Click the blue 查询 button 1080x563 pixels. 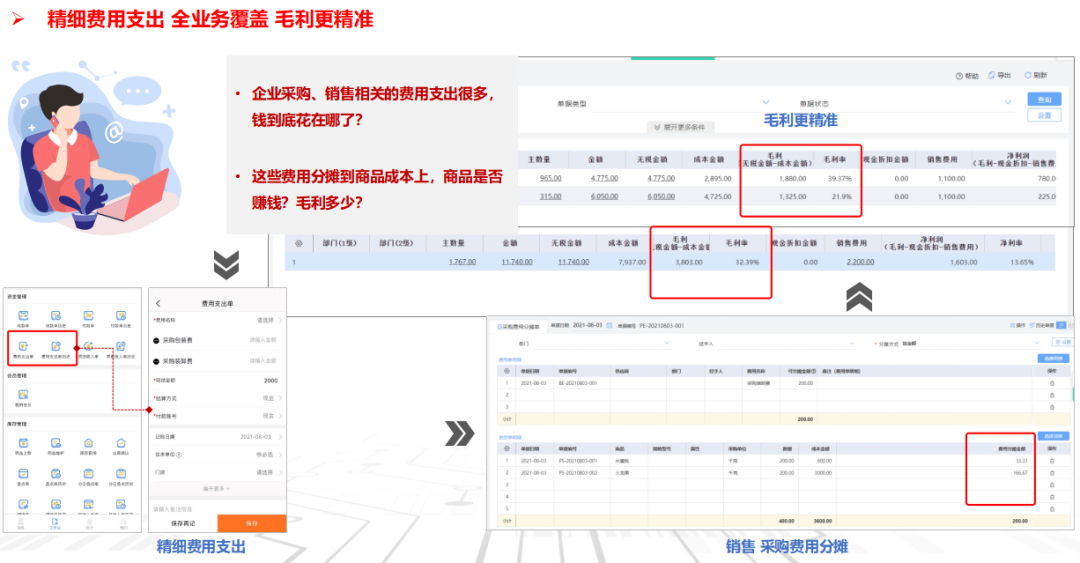(x=1044, y=100)
